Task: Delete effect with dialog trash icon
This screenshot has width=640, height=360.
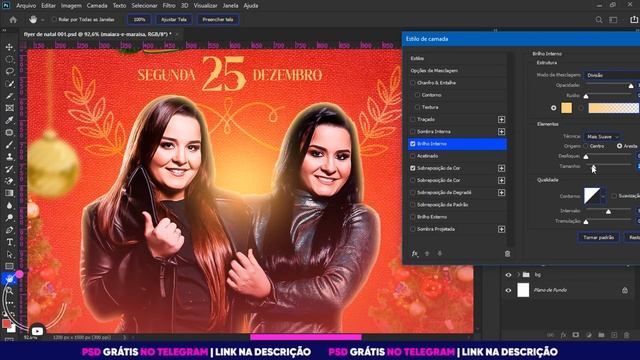Action: (x=507, y=253)
